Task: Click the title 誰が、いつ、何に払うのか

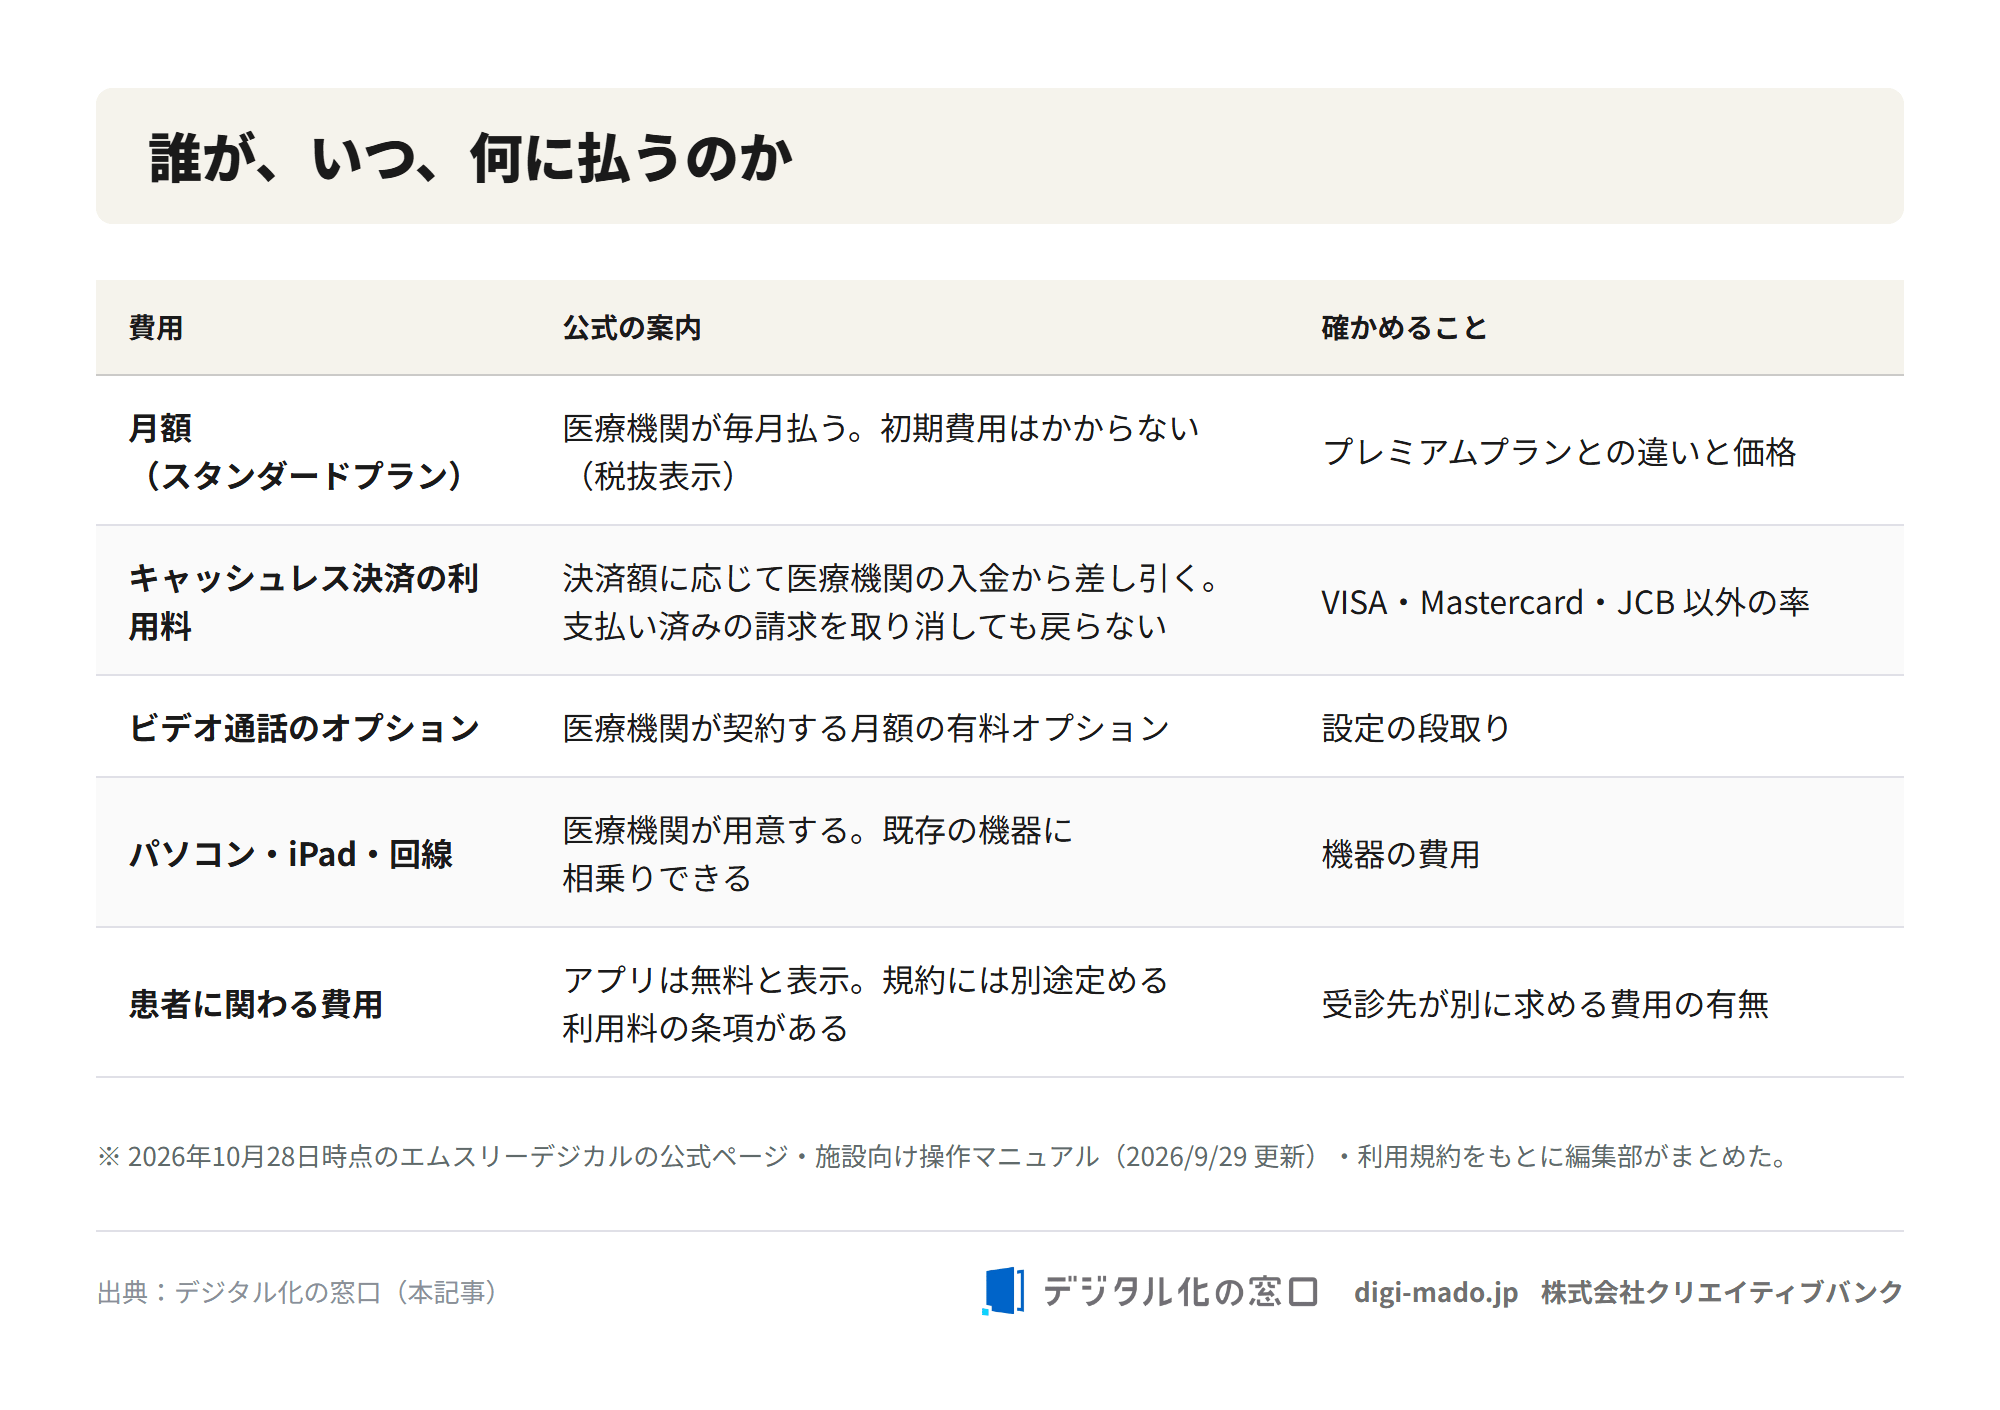Action: (471, 158)
